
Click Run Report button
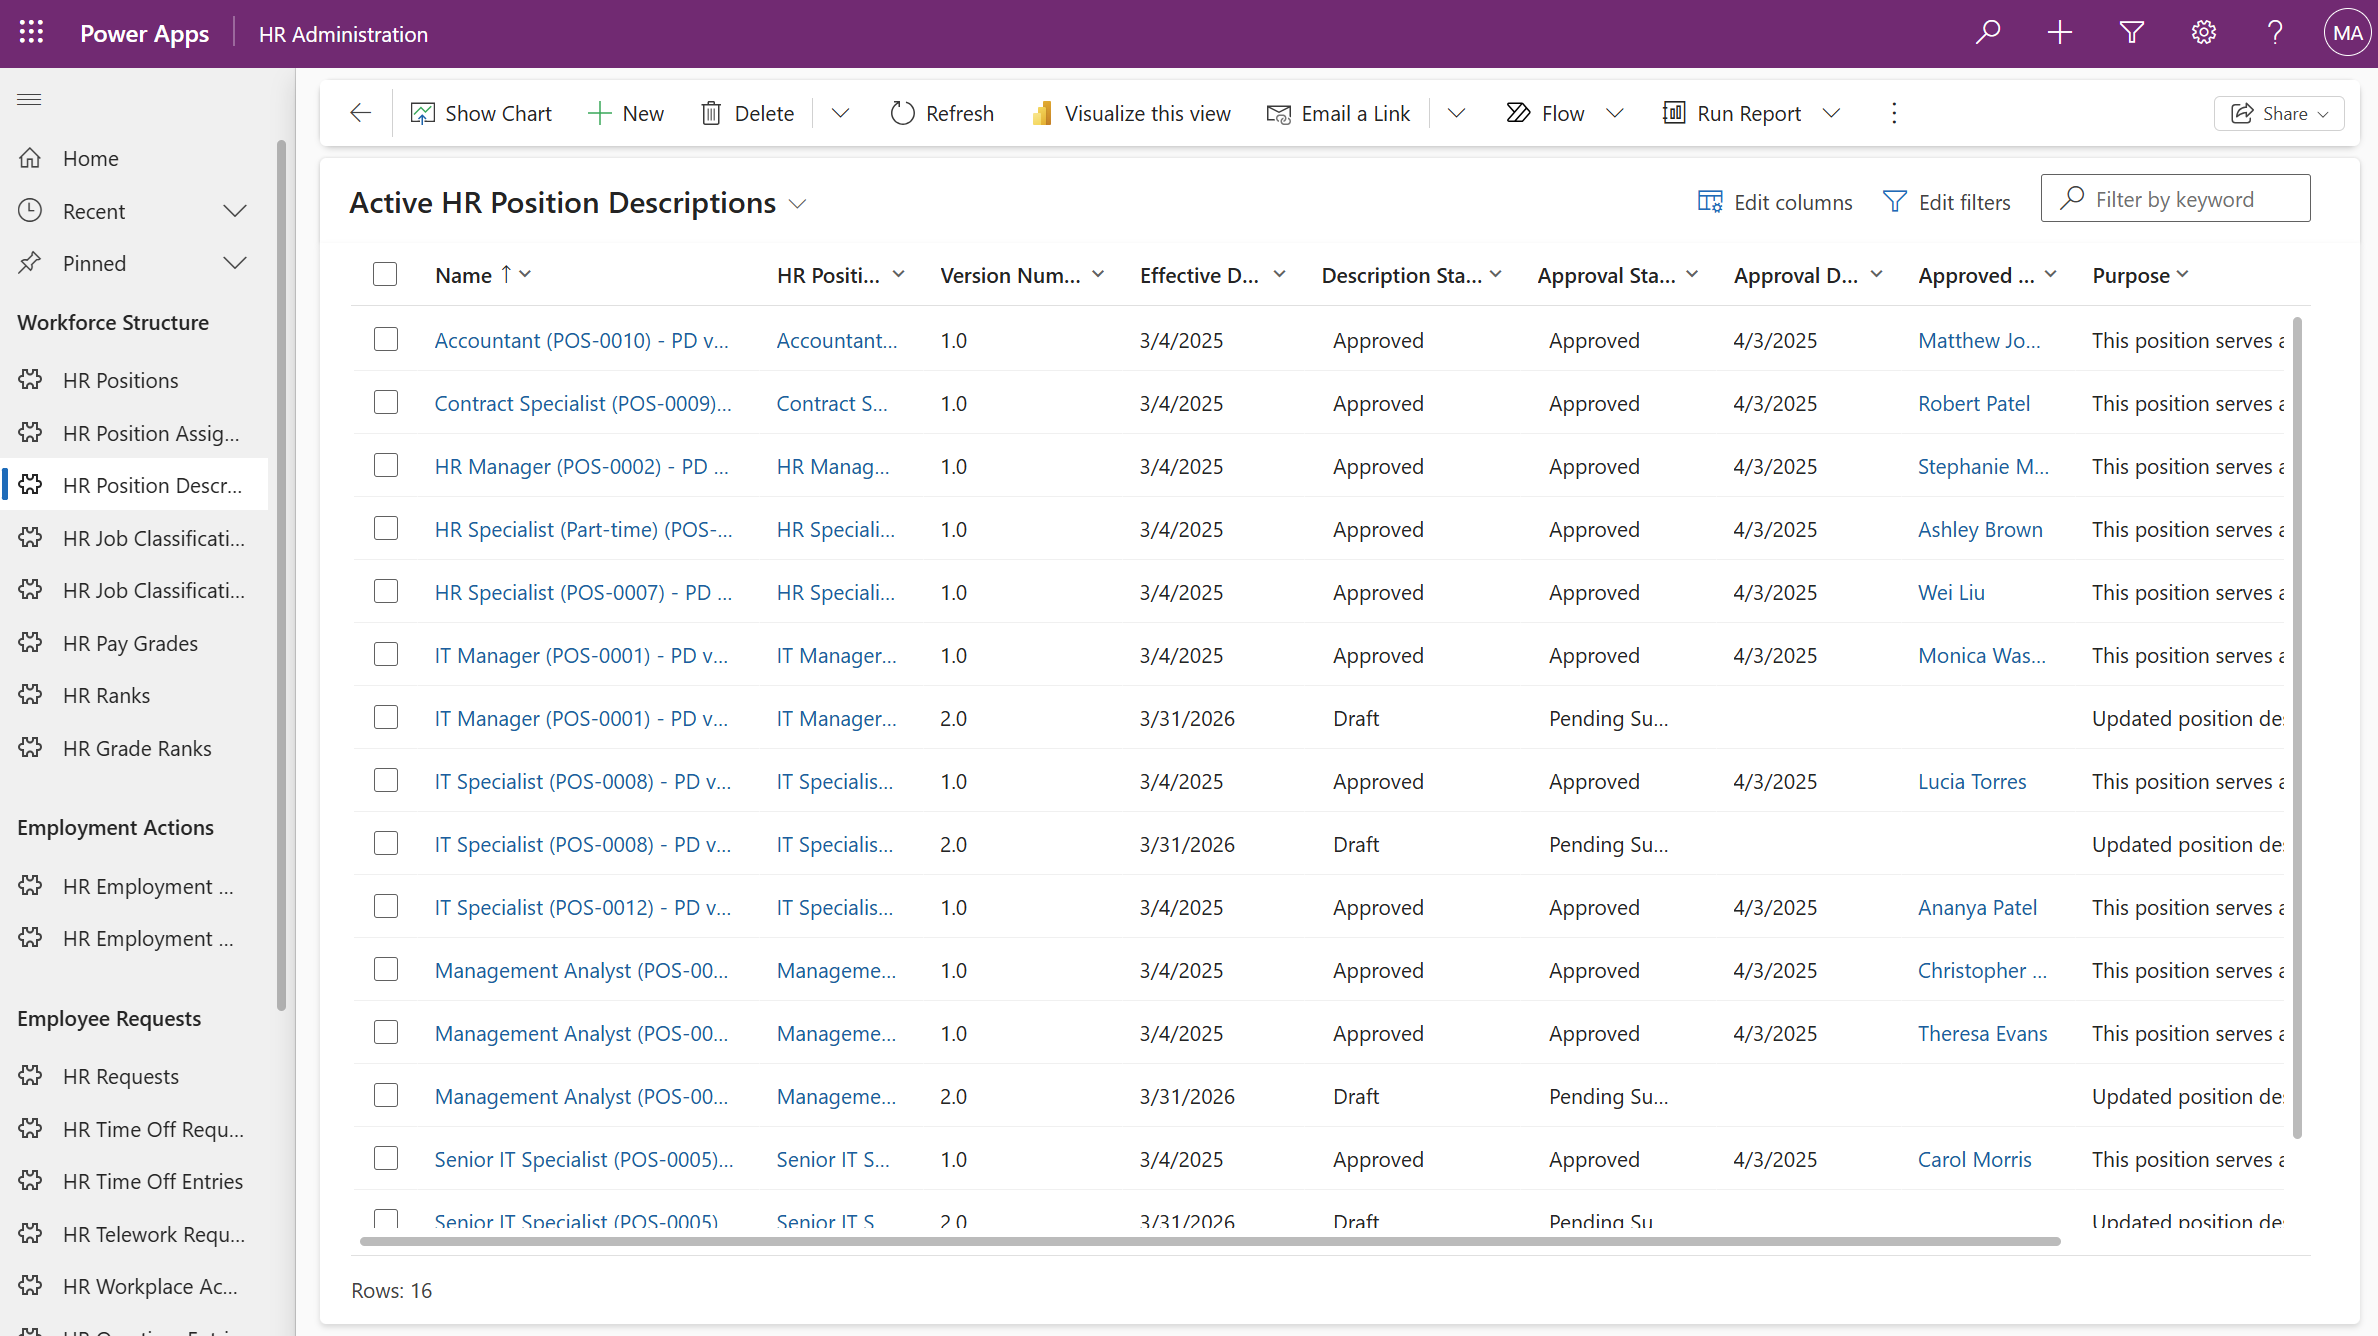[1732, 113]
